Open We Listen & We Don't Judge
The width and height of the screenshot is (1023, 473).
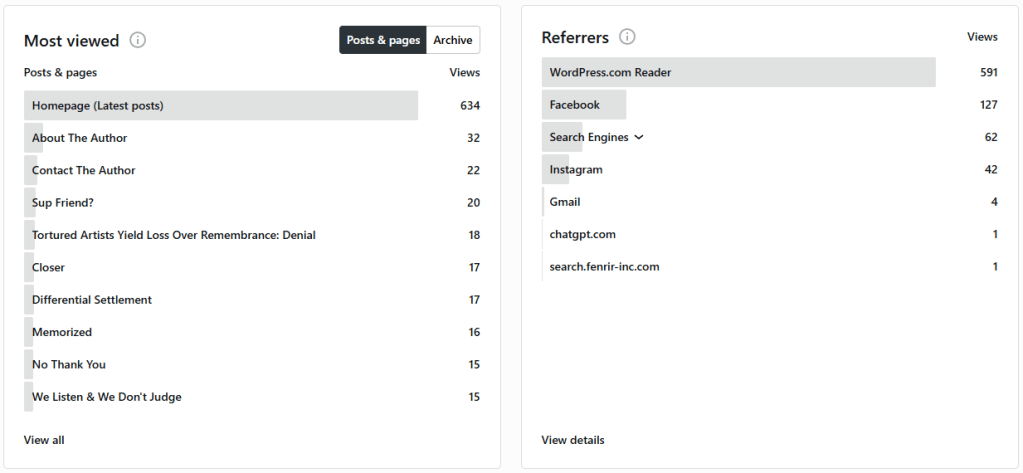[107, 397]
